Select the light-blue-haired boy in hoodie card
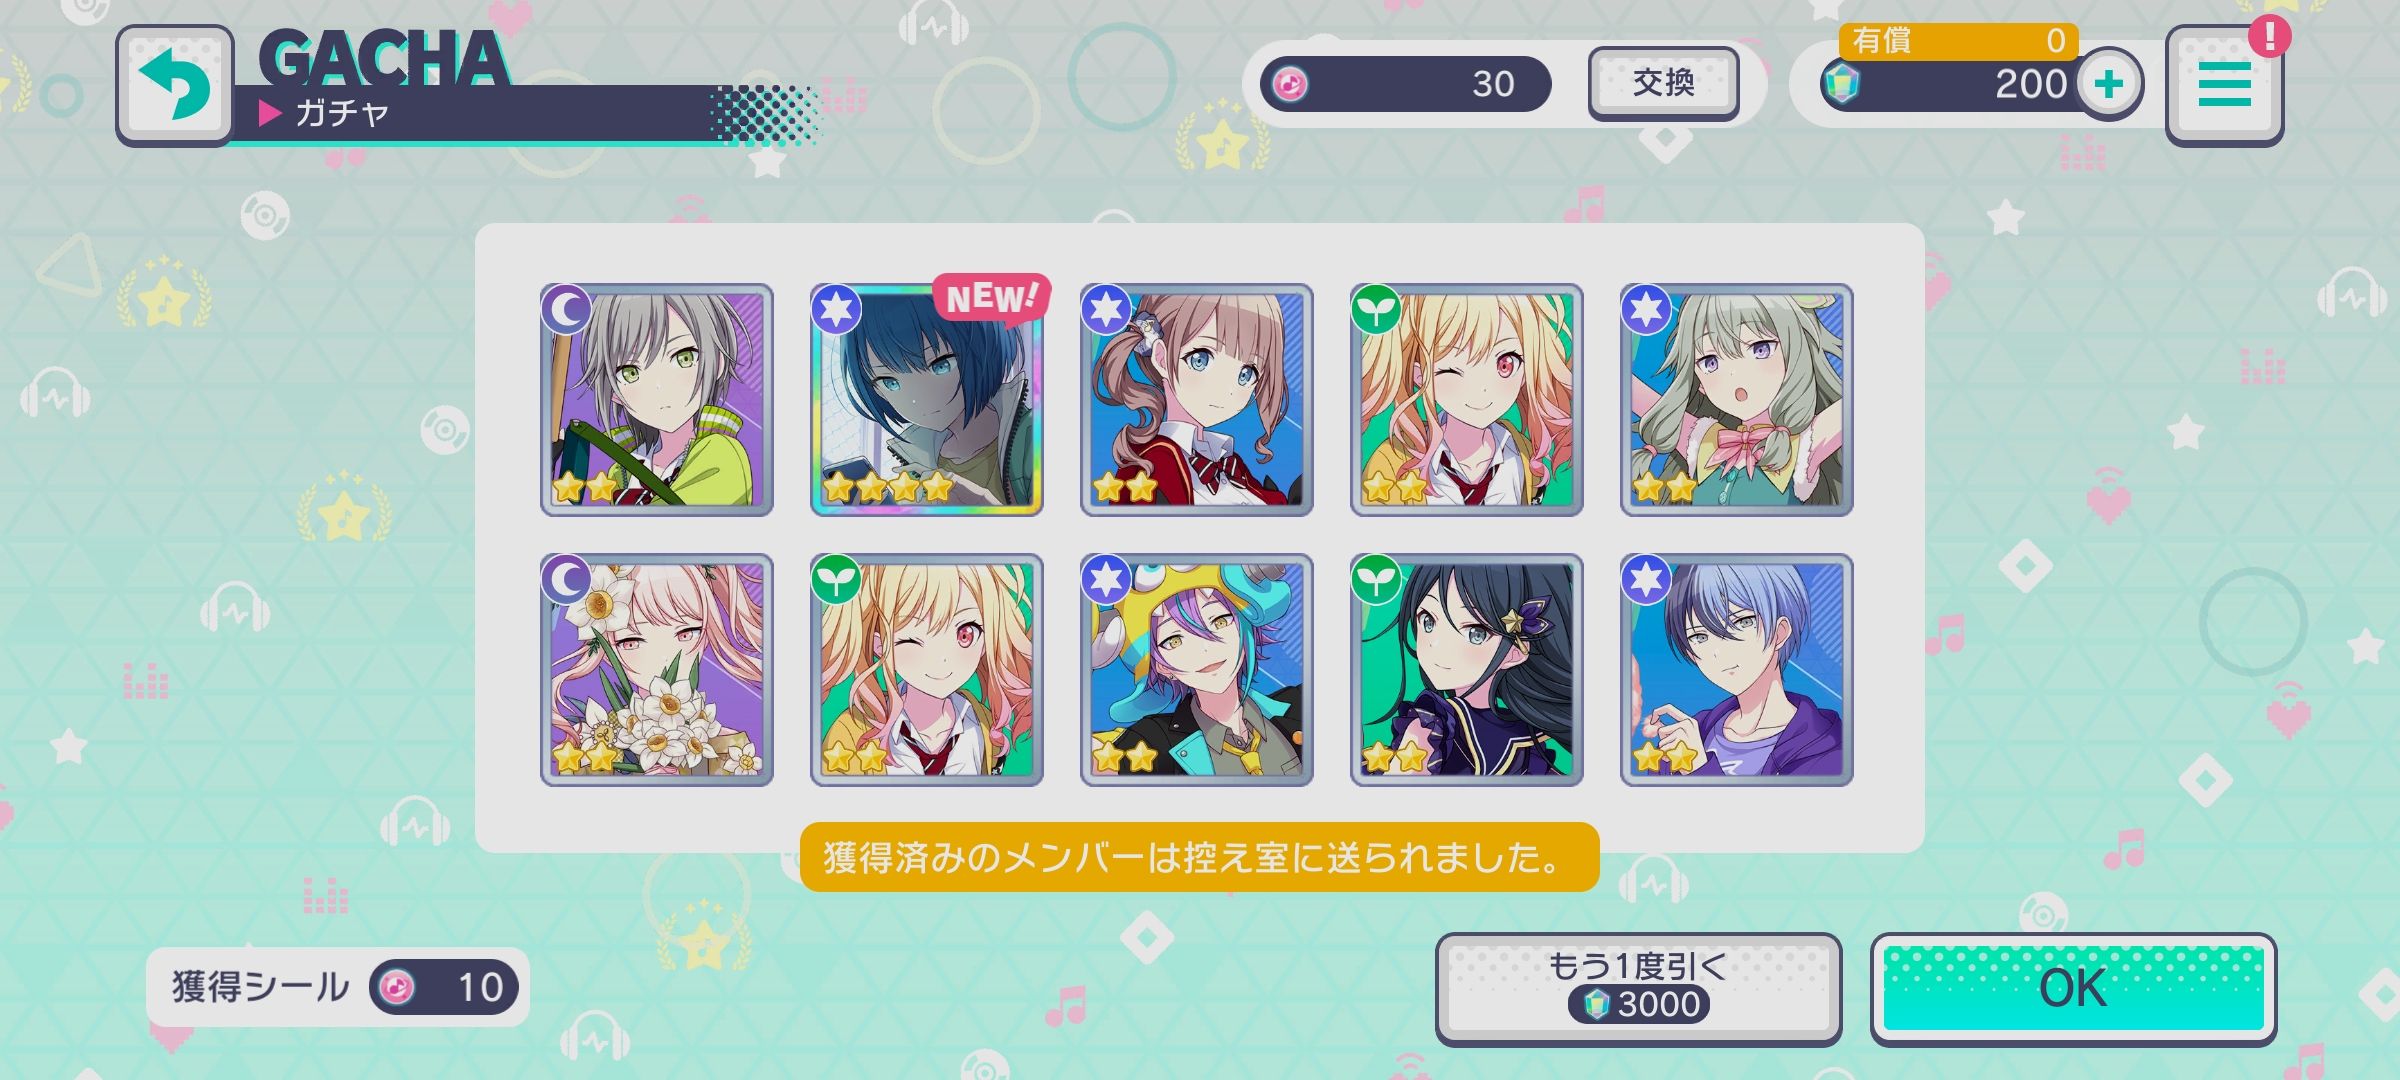2400x1080 pixels. pyautogui.click(x=1736, y=670)
